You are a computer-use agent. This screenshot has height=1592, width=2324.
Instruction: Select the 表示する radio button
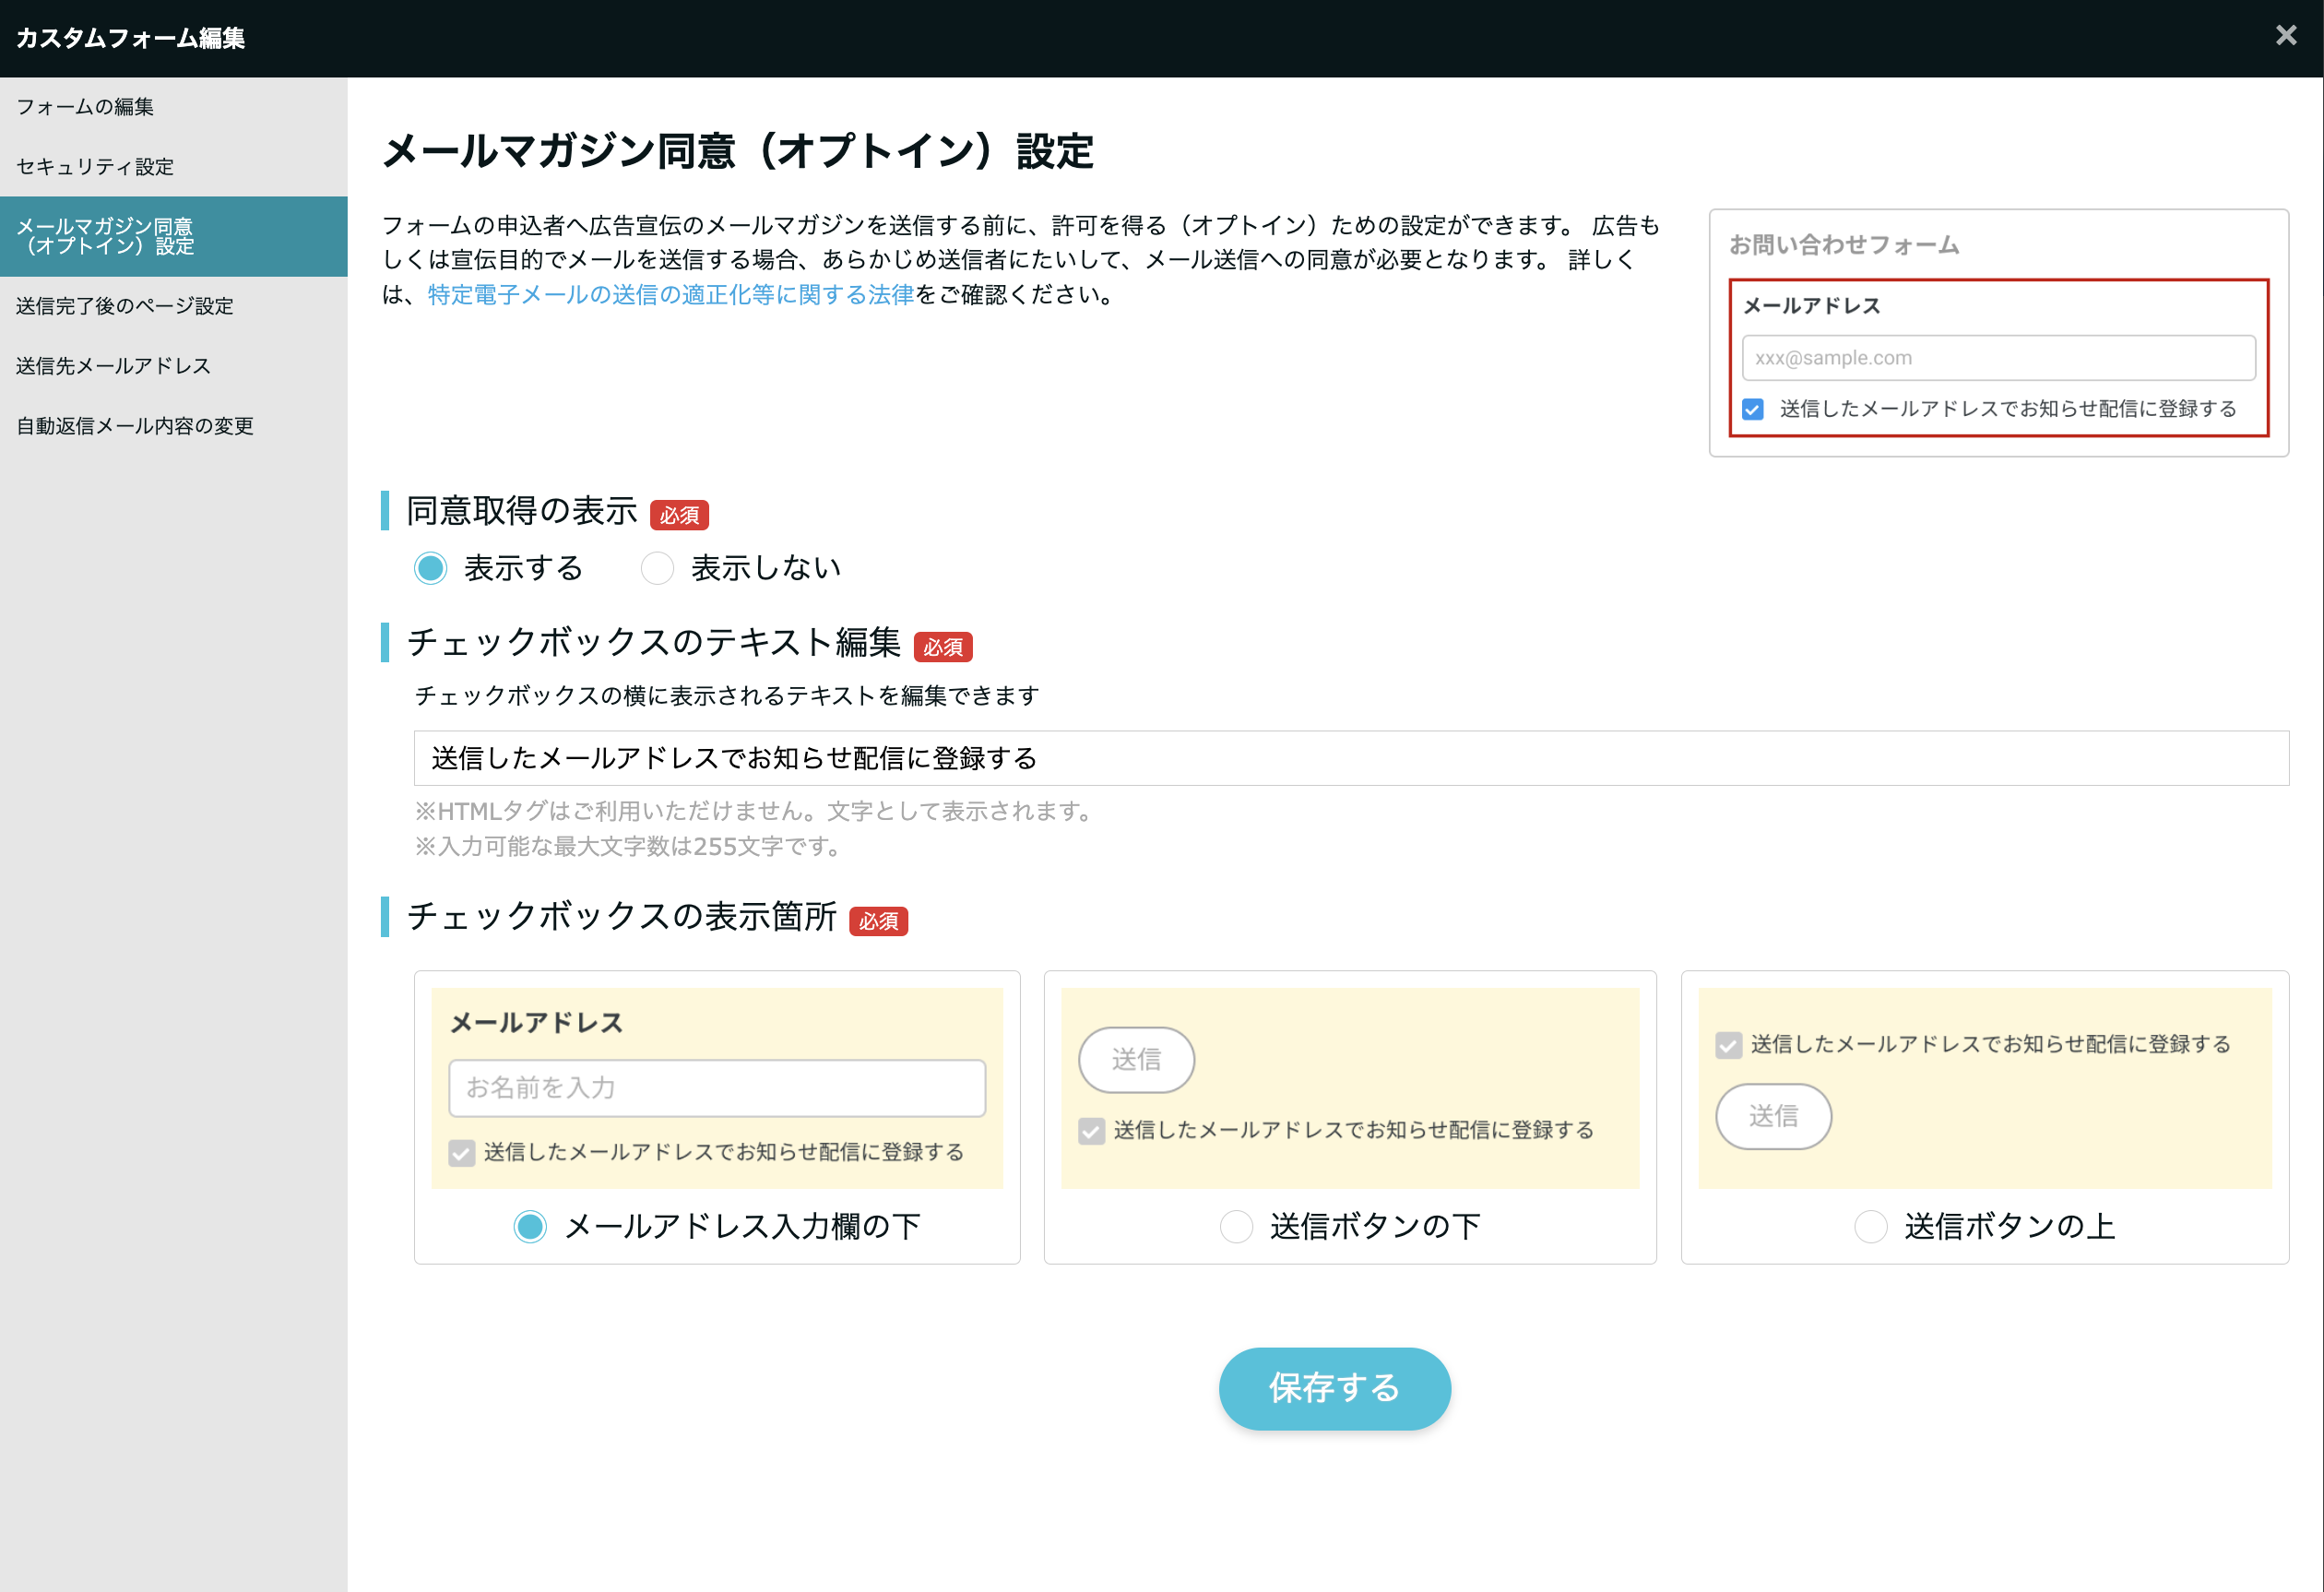[431, 568]
